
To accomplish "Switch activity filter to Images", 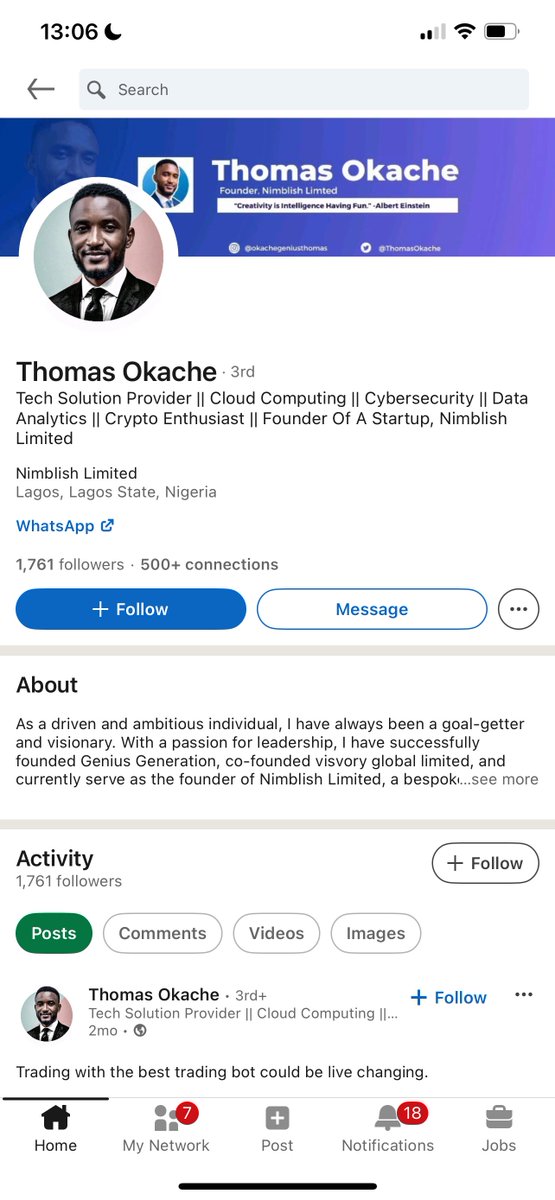I will point(376,933).
